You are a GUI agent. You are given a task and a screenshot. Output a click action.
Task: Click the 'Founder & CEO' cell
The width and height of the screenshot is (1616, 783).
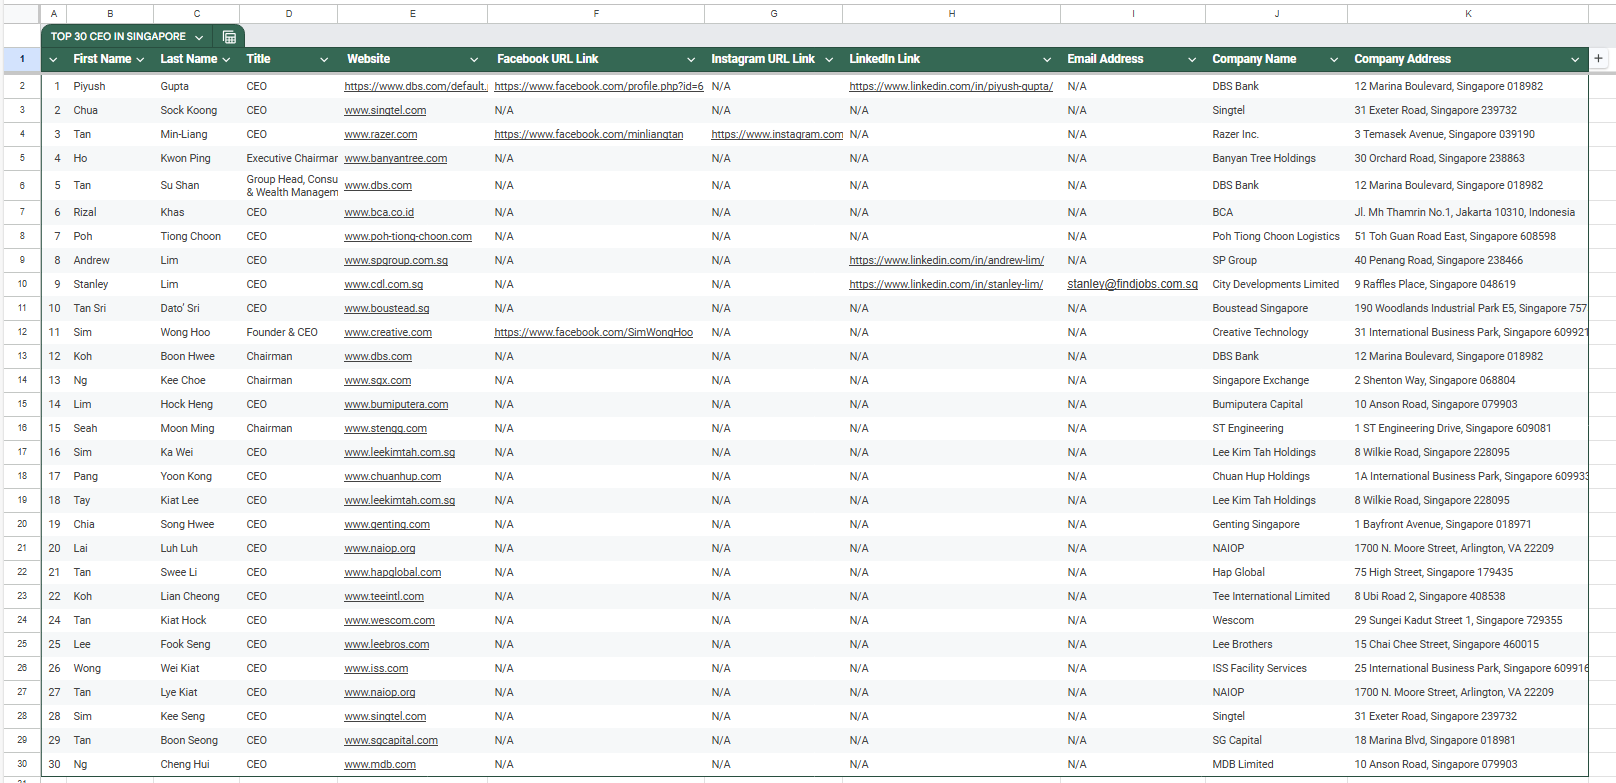[x=288, y=333]
